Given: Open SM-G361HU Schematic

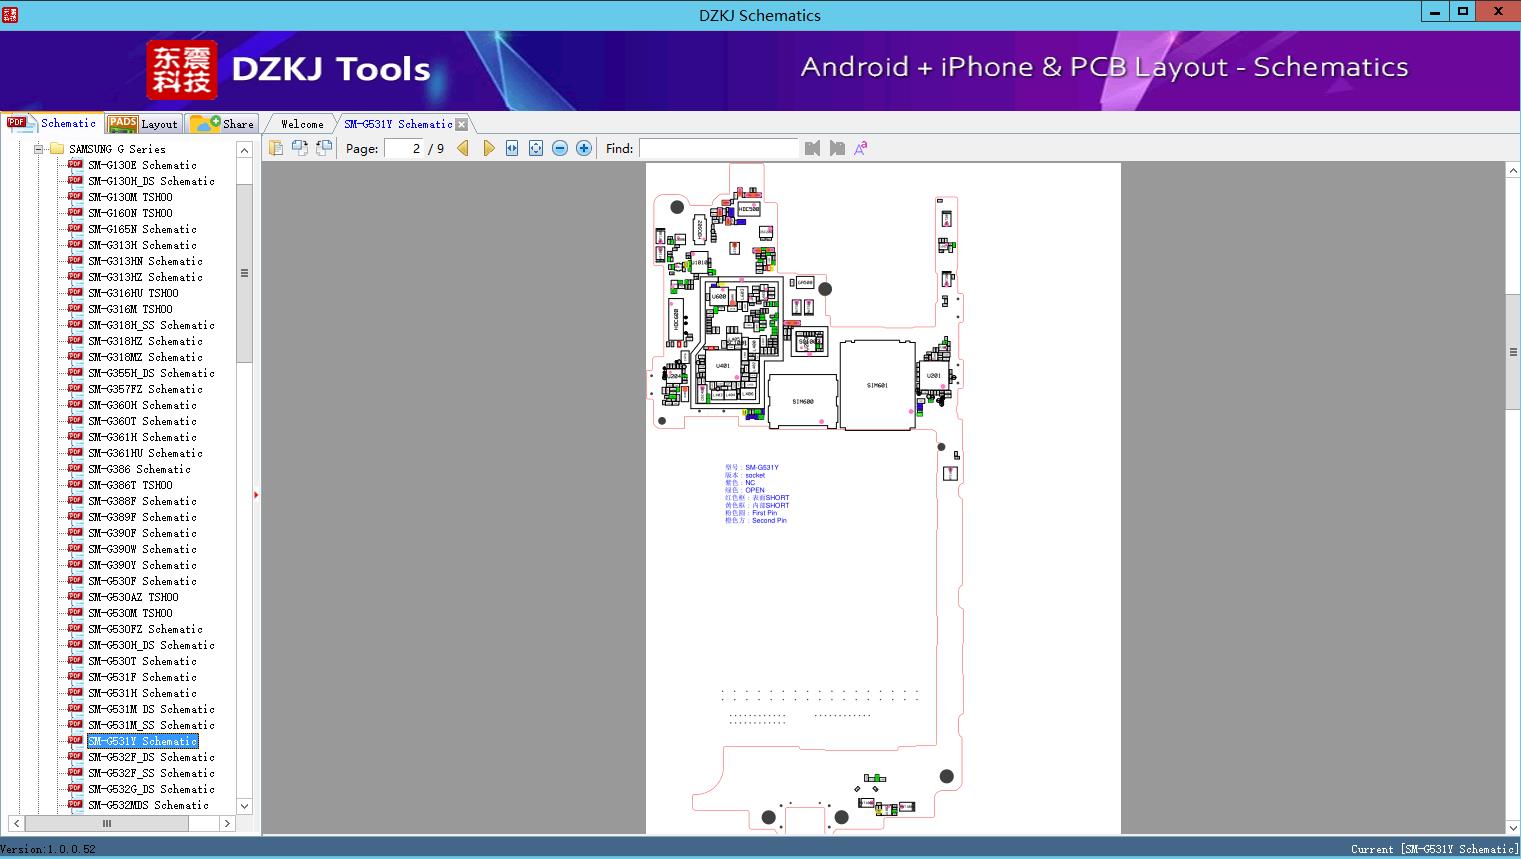Looking at the screenshot, I should 145,453.
